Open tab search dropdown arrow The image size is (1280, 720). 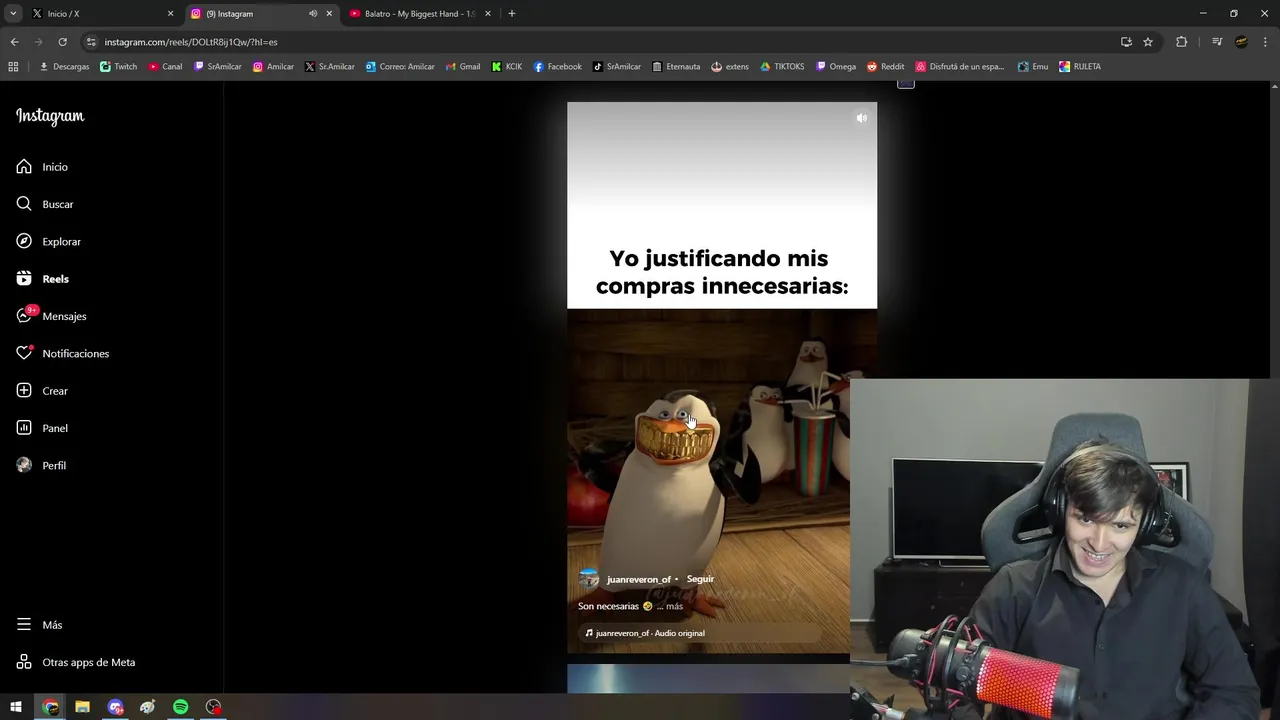13,14
